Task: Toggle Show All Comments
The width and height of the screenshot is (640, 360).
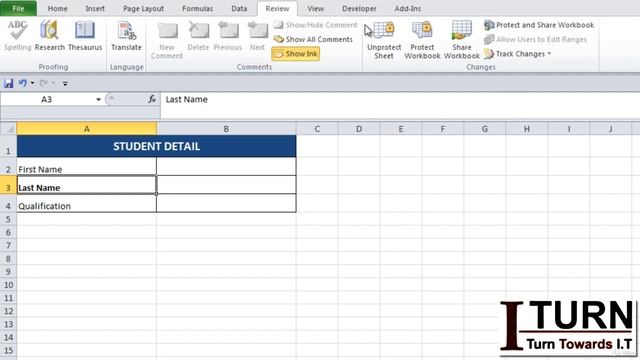Action: click(313, 39)
